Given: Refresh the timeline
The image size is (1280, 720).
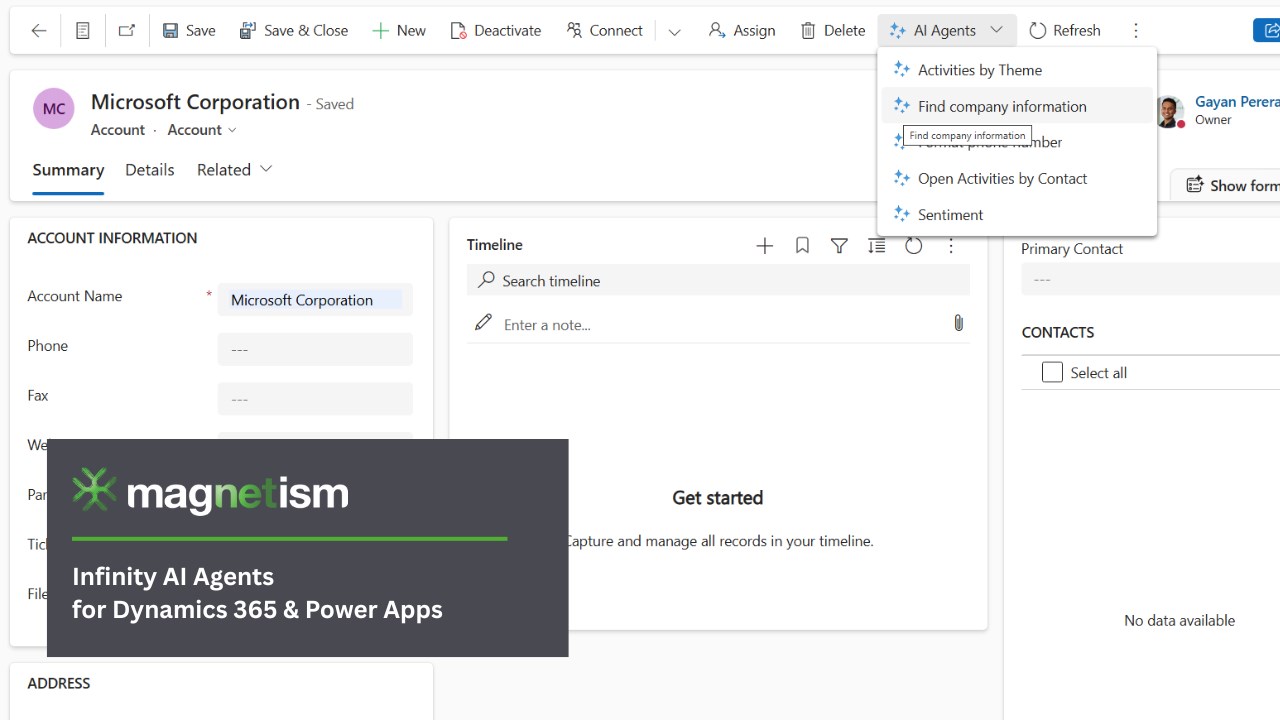Looking at the screenshot, I should pyautogui.click(x=913, y=246).
